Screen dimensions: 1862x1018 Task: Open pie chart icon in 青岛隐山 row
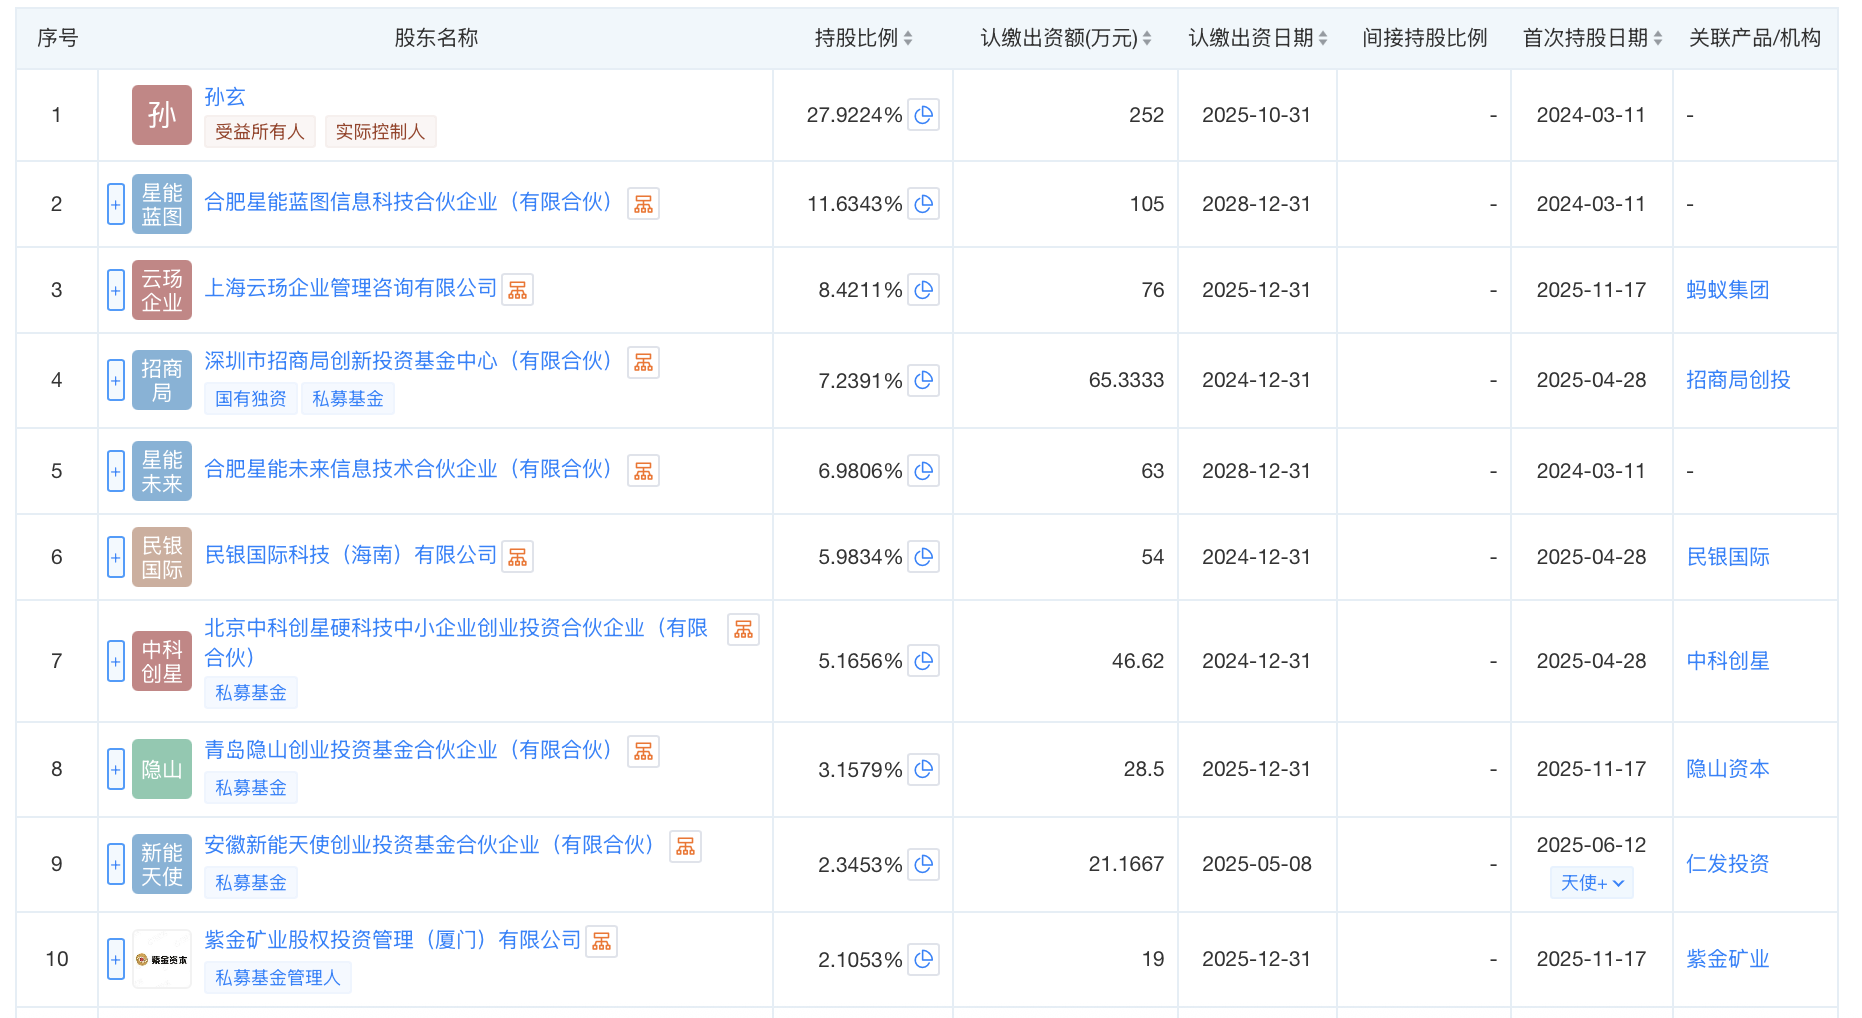point(924,770)
